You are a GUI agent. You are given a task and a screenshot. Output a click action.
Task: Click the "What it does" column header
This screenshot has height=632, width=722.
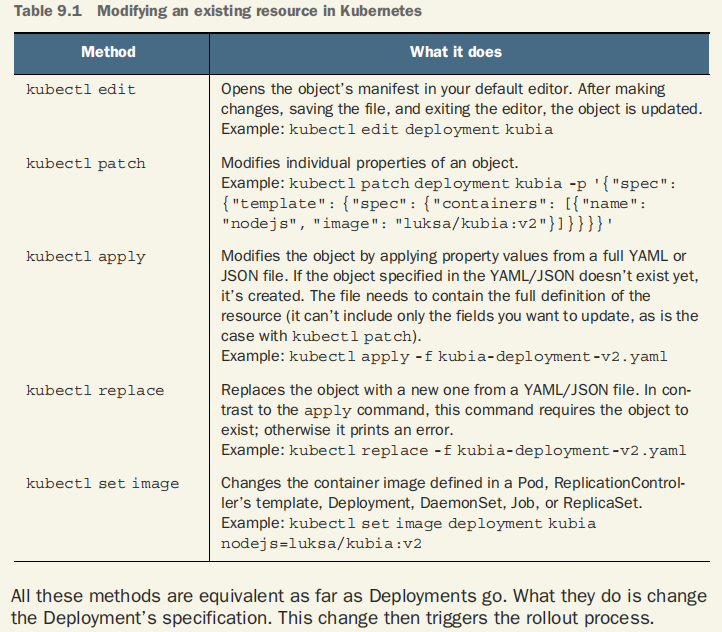click(x=456, y=51)
